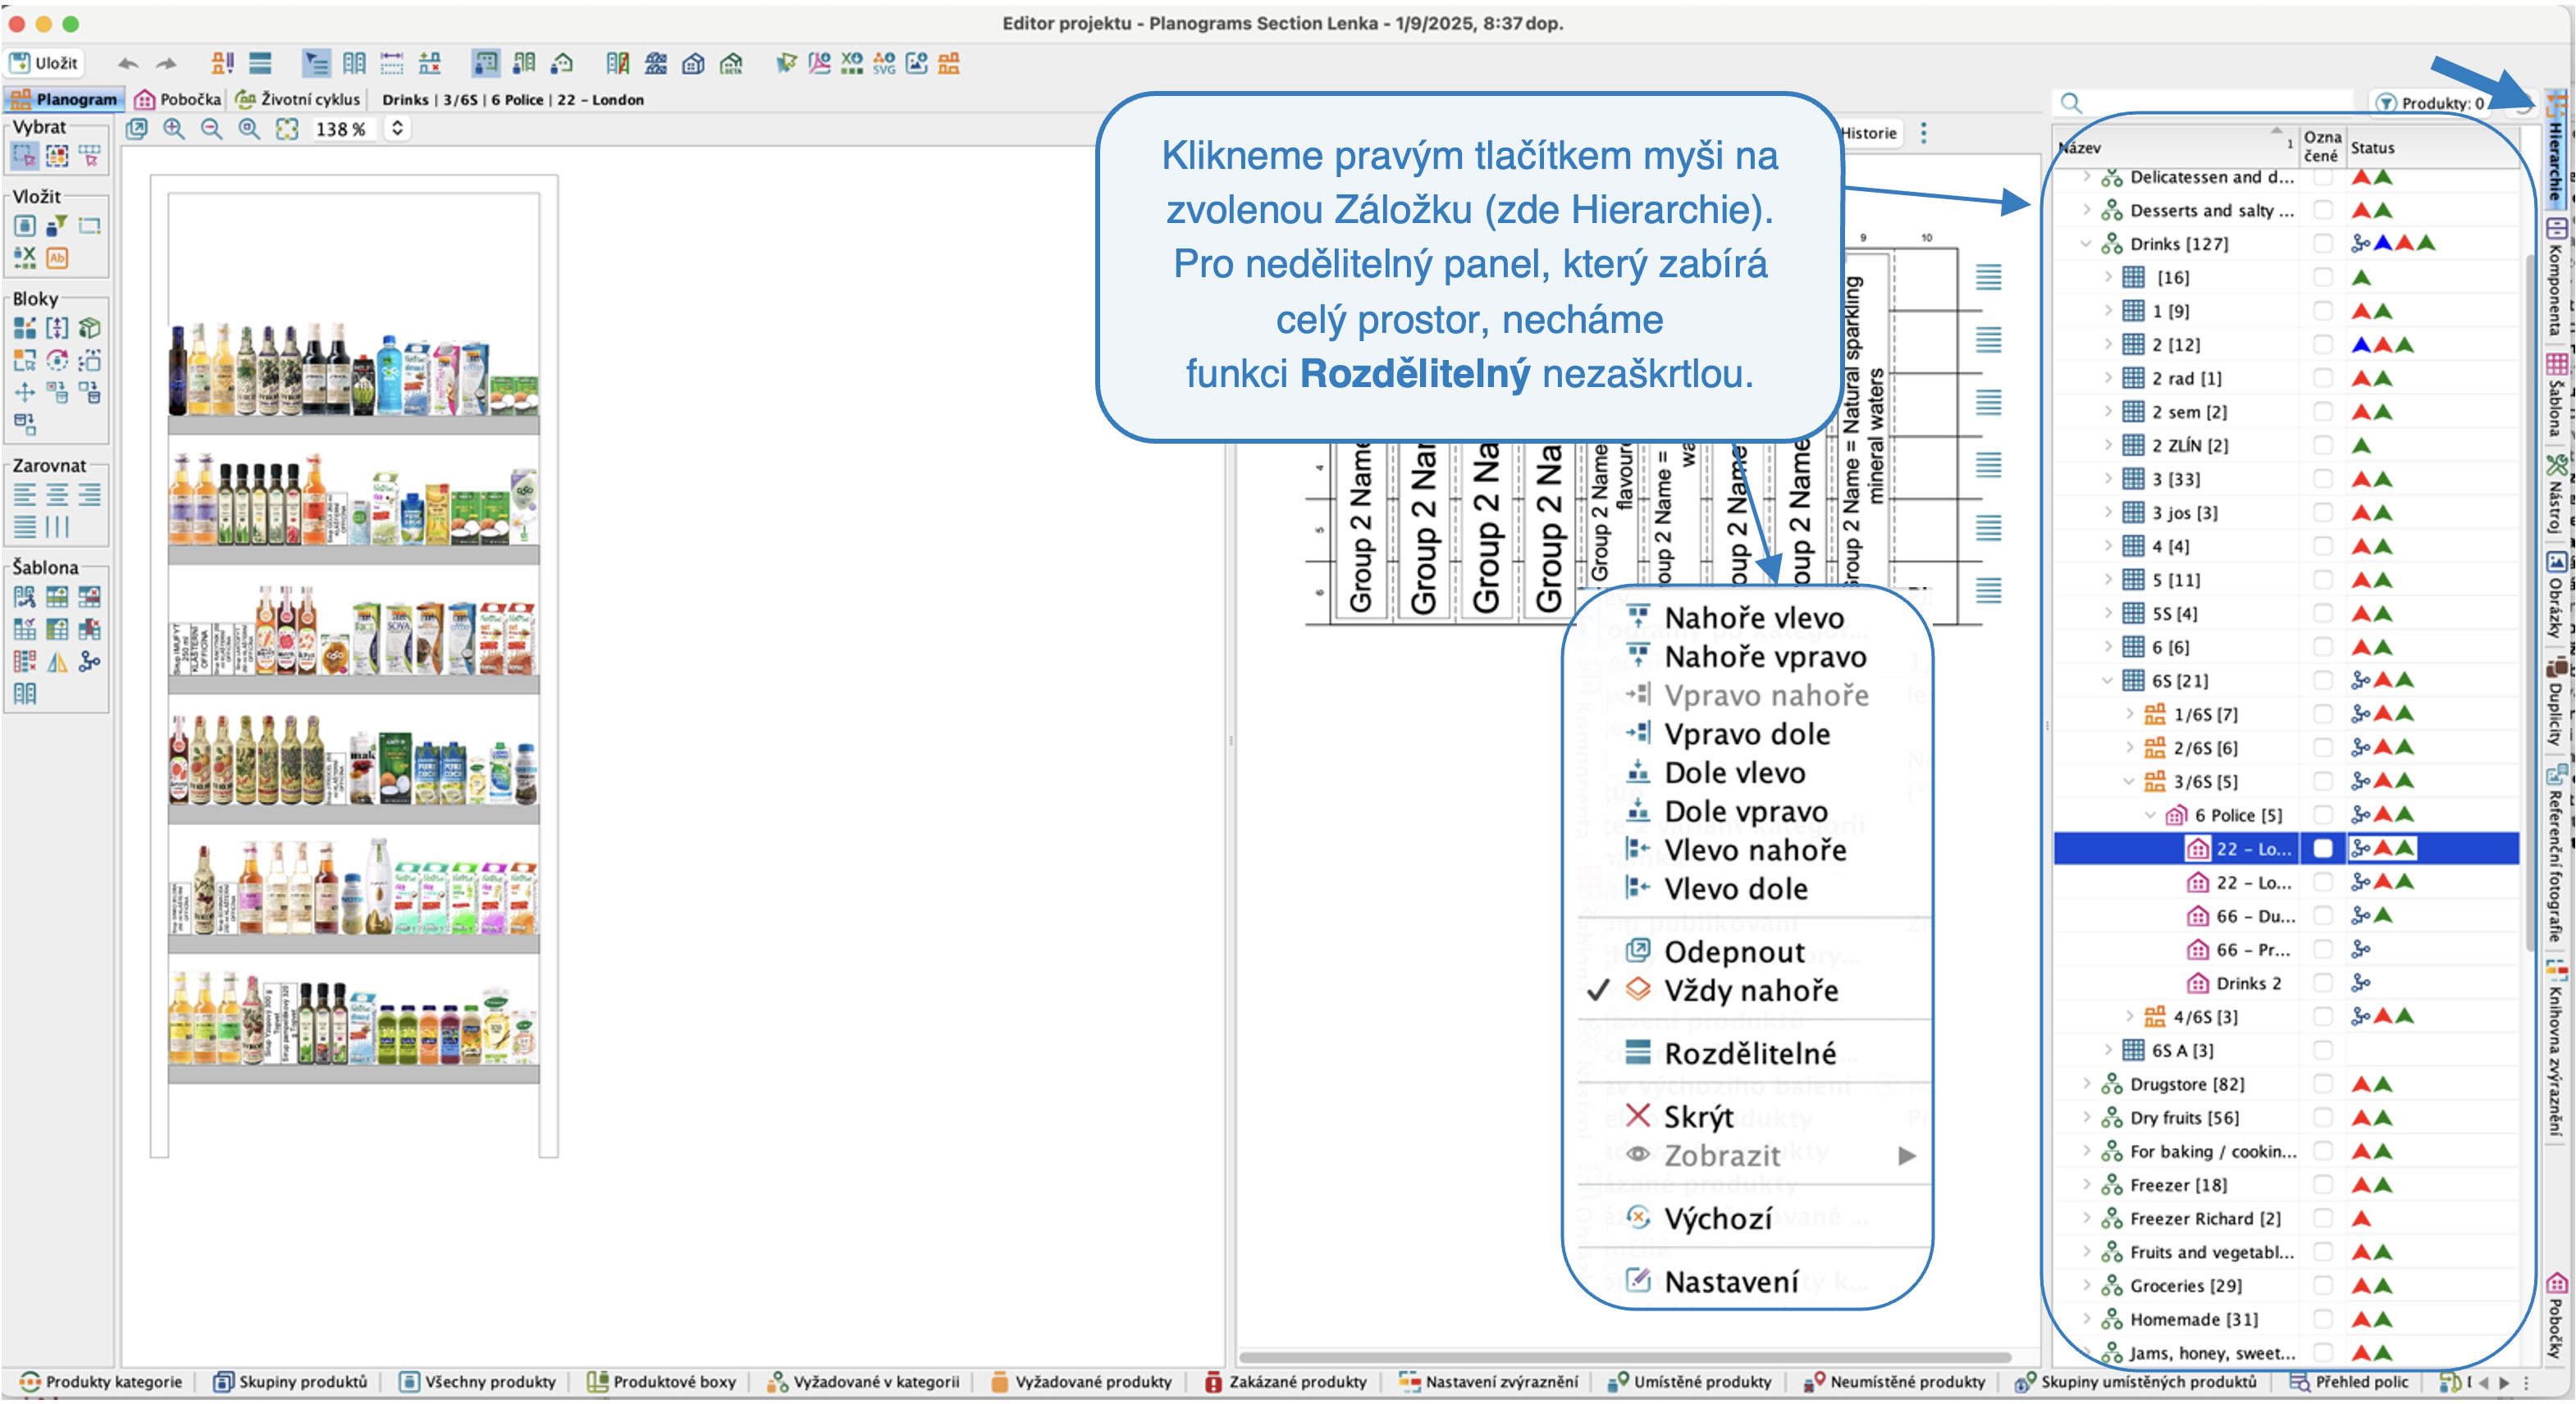Expand the Groceries [29] node

pos(2086,1286)
